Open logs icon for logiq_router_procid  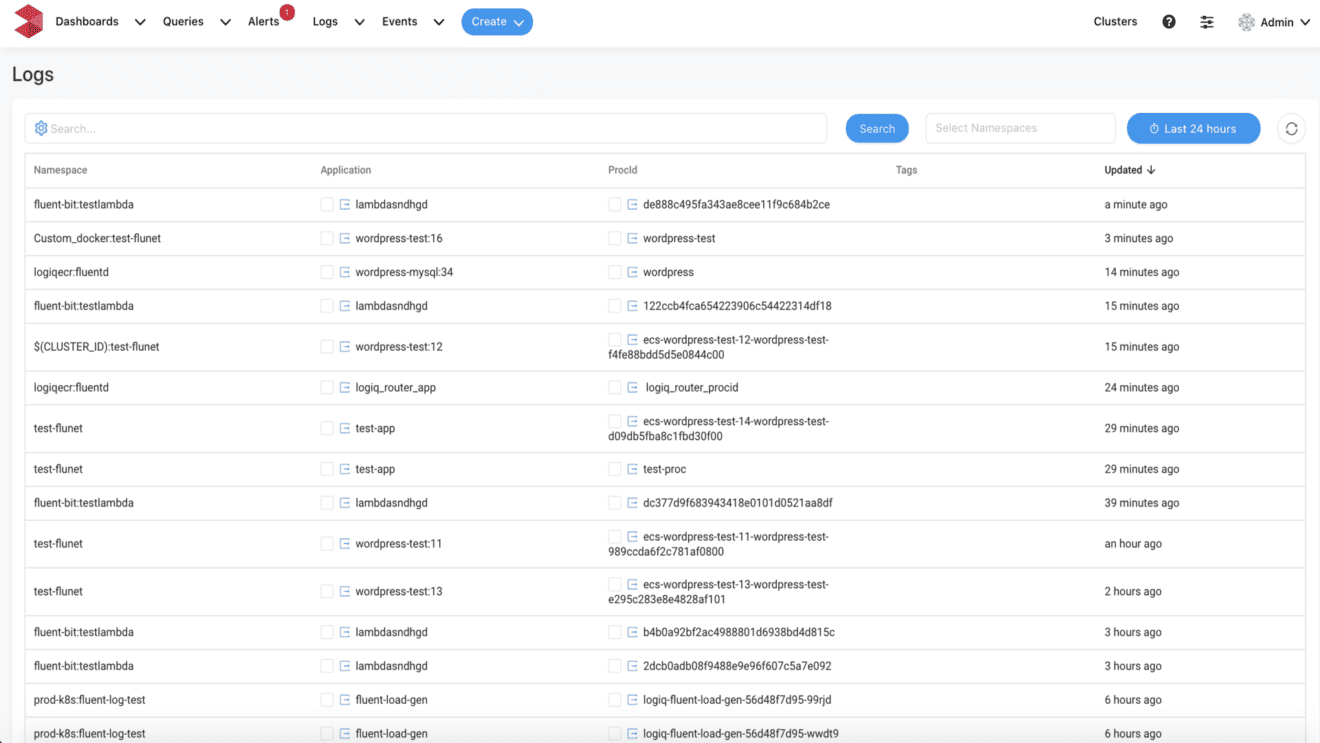point(632,387)
